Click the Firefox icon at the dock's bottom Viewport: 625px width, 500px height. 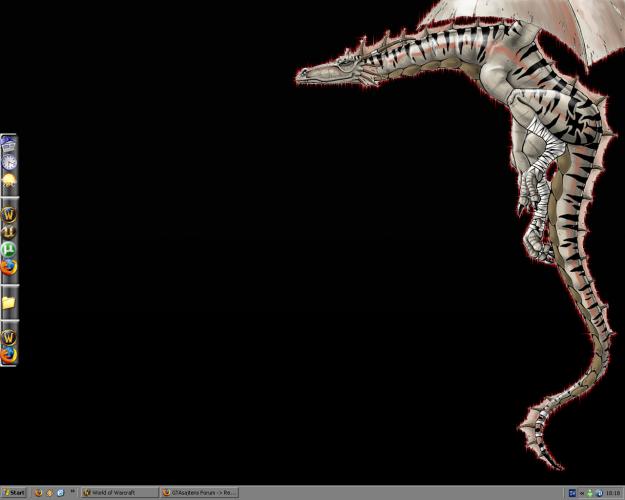click(x=8, y=354)
